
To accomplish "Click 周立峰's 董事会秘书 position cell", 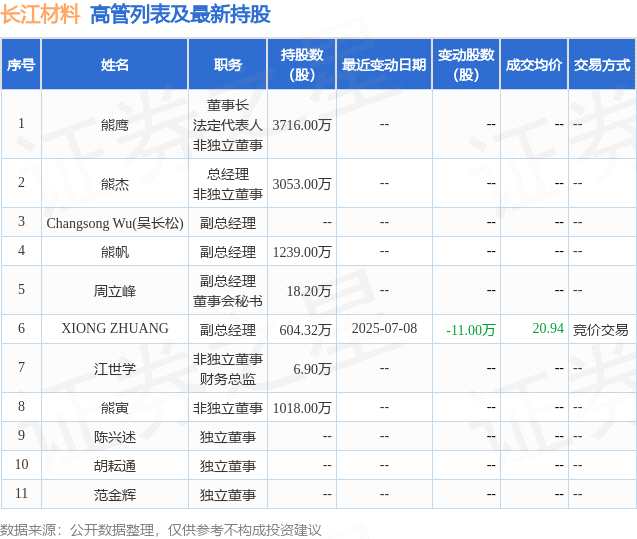I will tap(228, 291).
